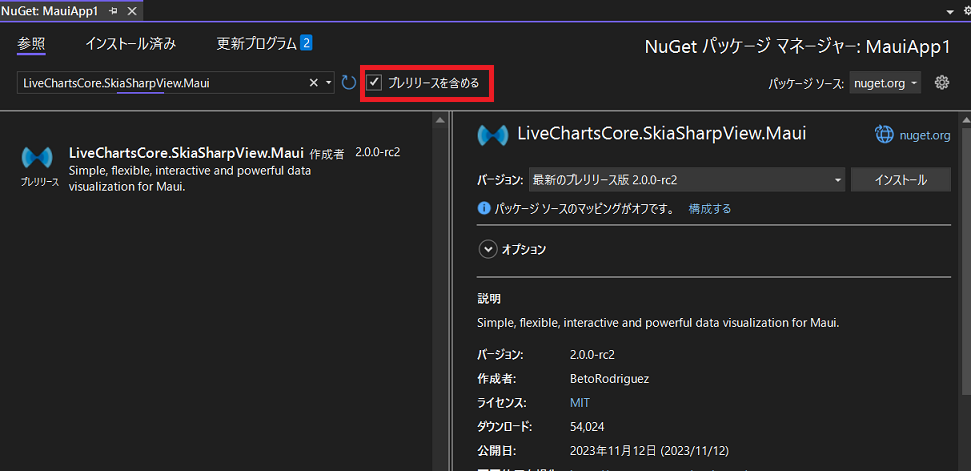Open the document tab list dropdown arrow
Screen dimensions: 971x471
(950, 11)
